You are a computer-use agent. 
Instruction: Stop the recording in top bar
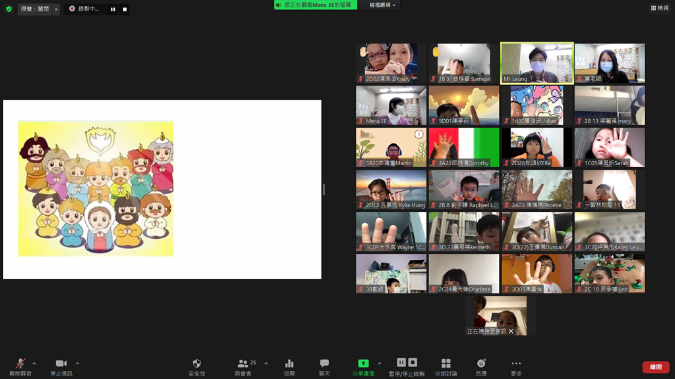[x=125, y=9]
